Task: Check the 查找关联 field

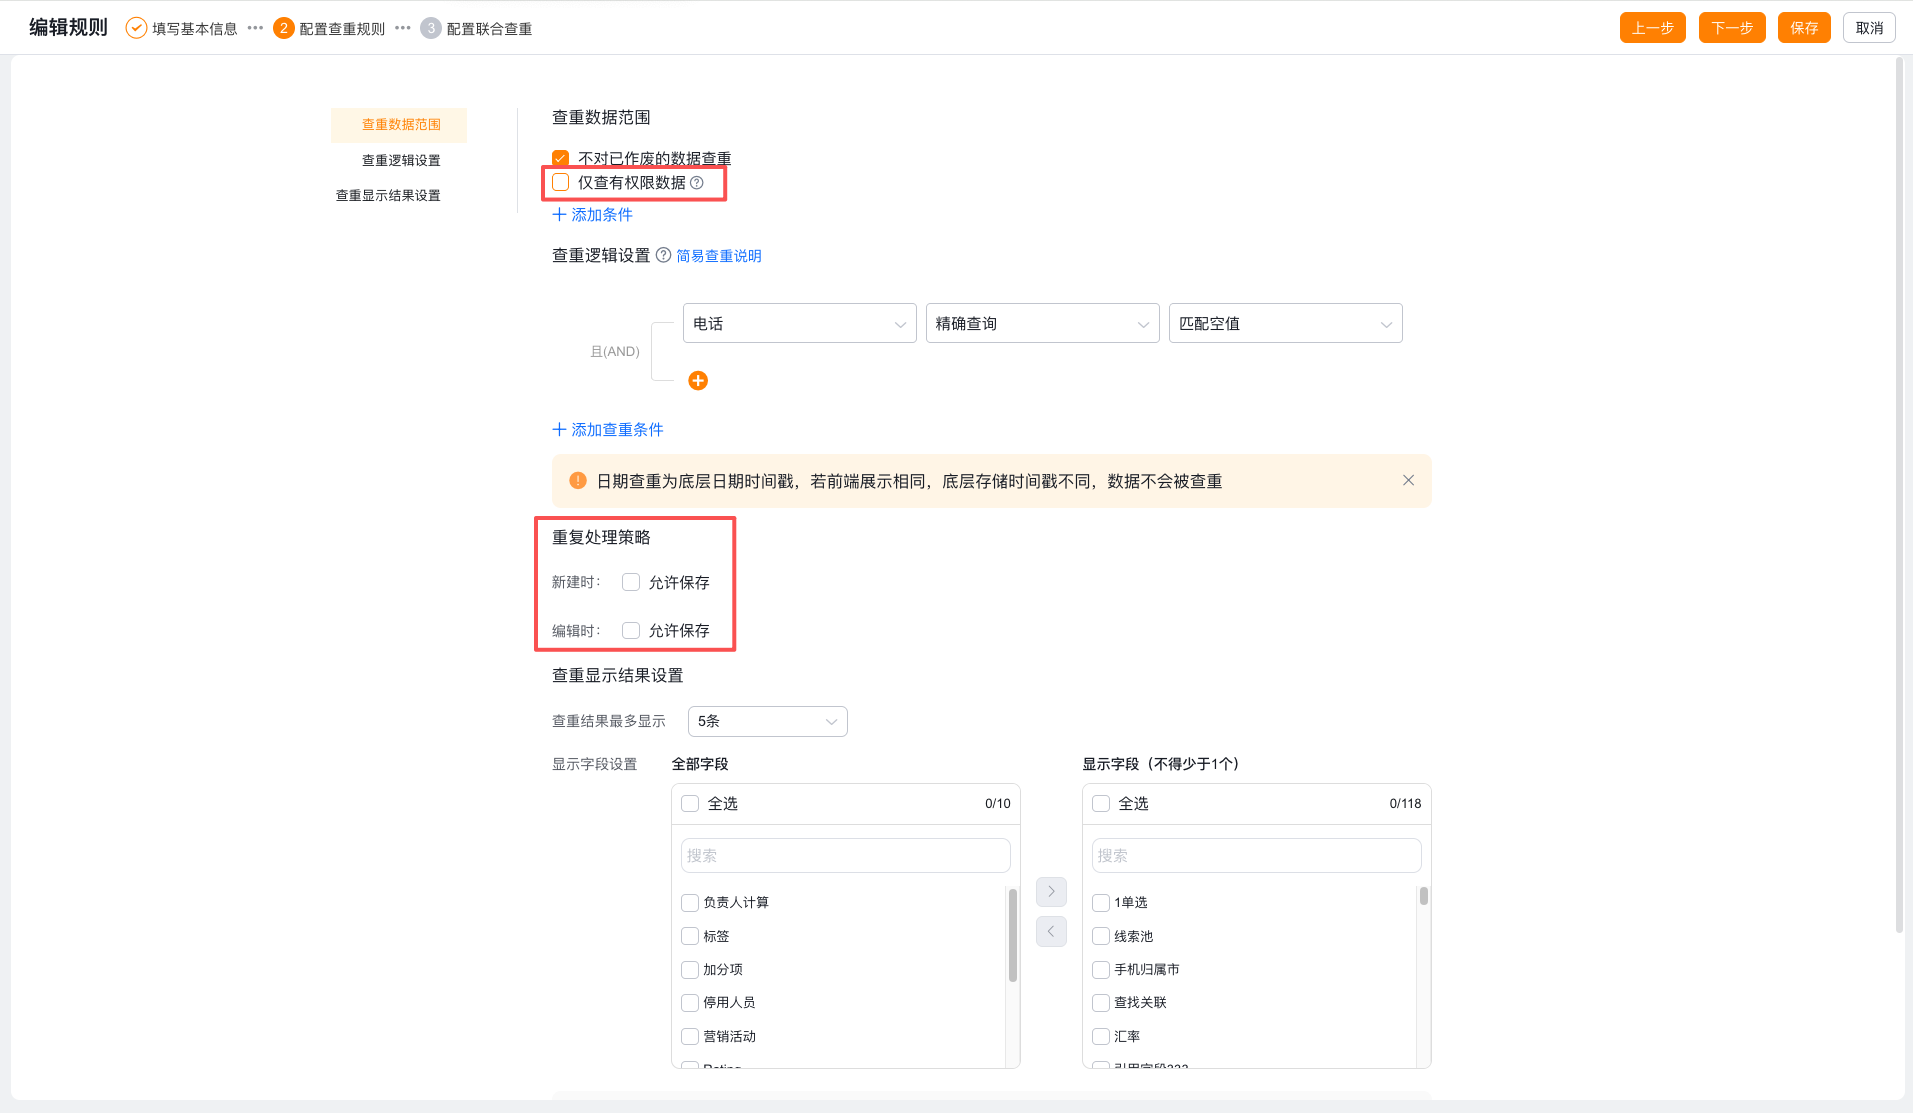Action: coord(1101,1003)
